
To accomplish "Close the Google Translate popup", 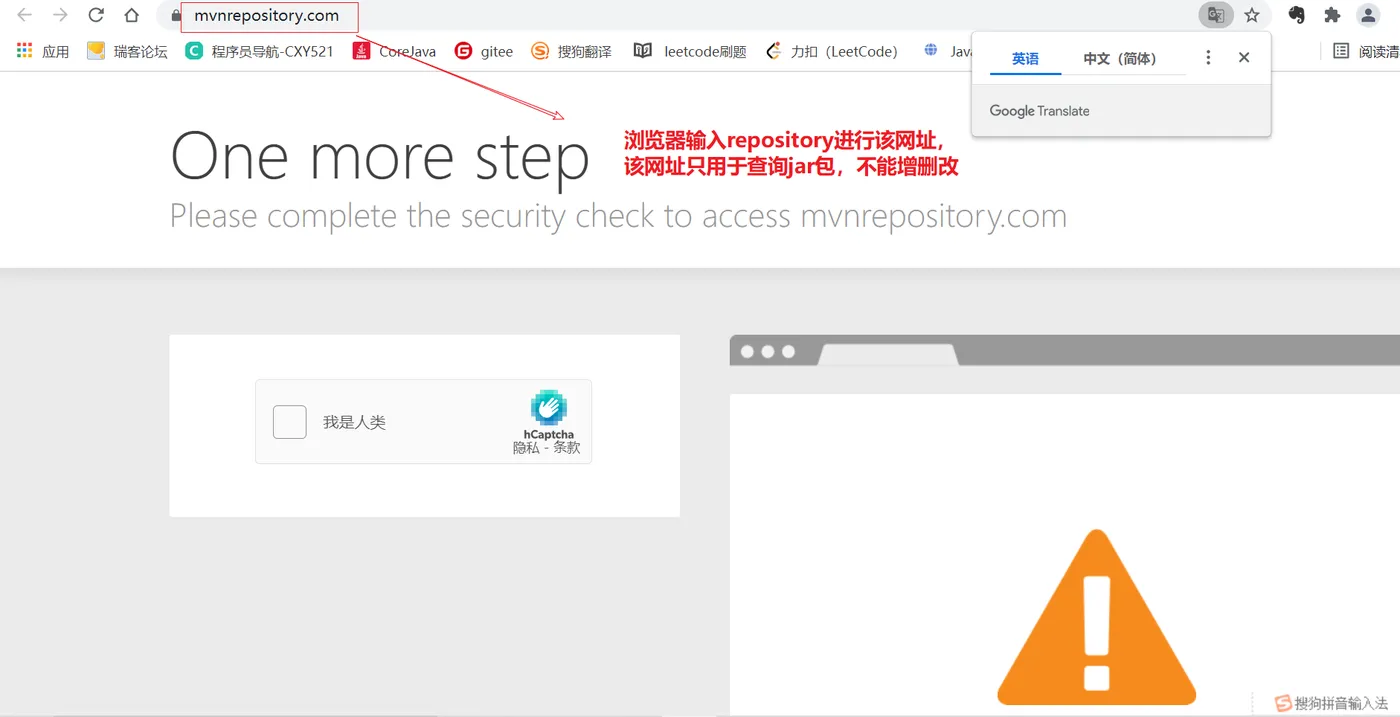I will click(x=1244, y=58).
